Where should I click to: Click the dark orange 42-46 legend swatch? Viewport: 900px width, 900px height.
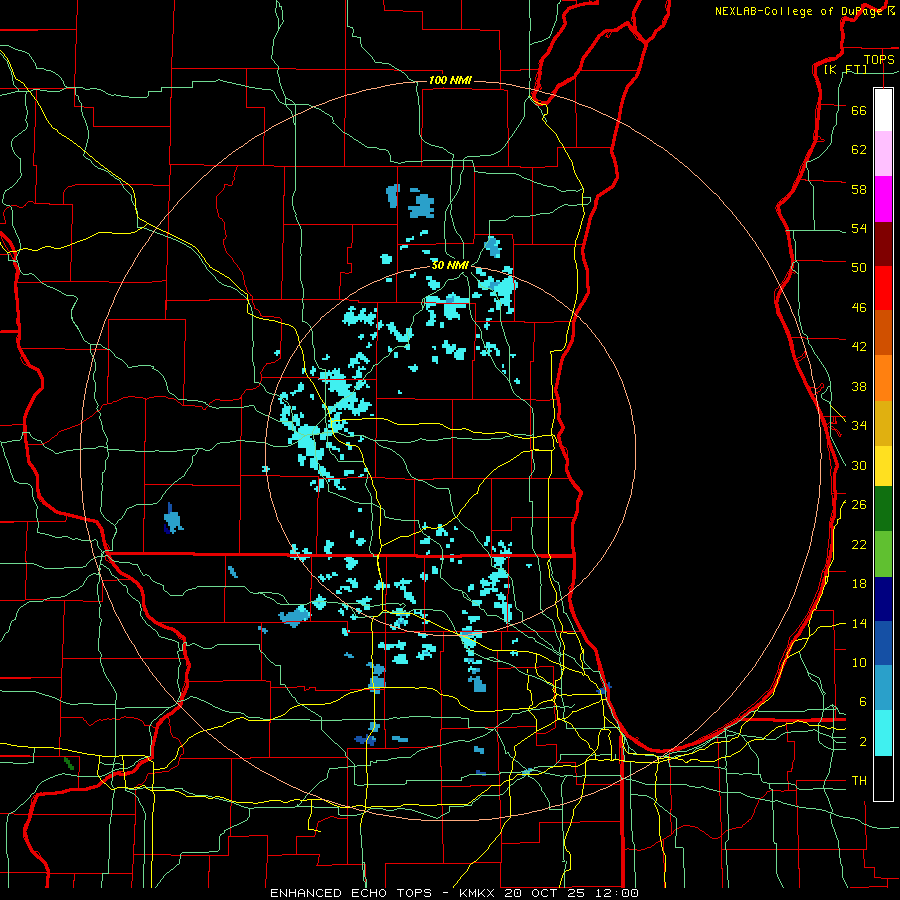pyautogui.click(x=883, y=333)
